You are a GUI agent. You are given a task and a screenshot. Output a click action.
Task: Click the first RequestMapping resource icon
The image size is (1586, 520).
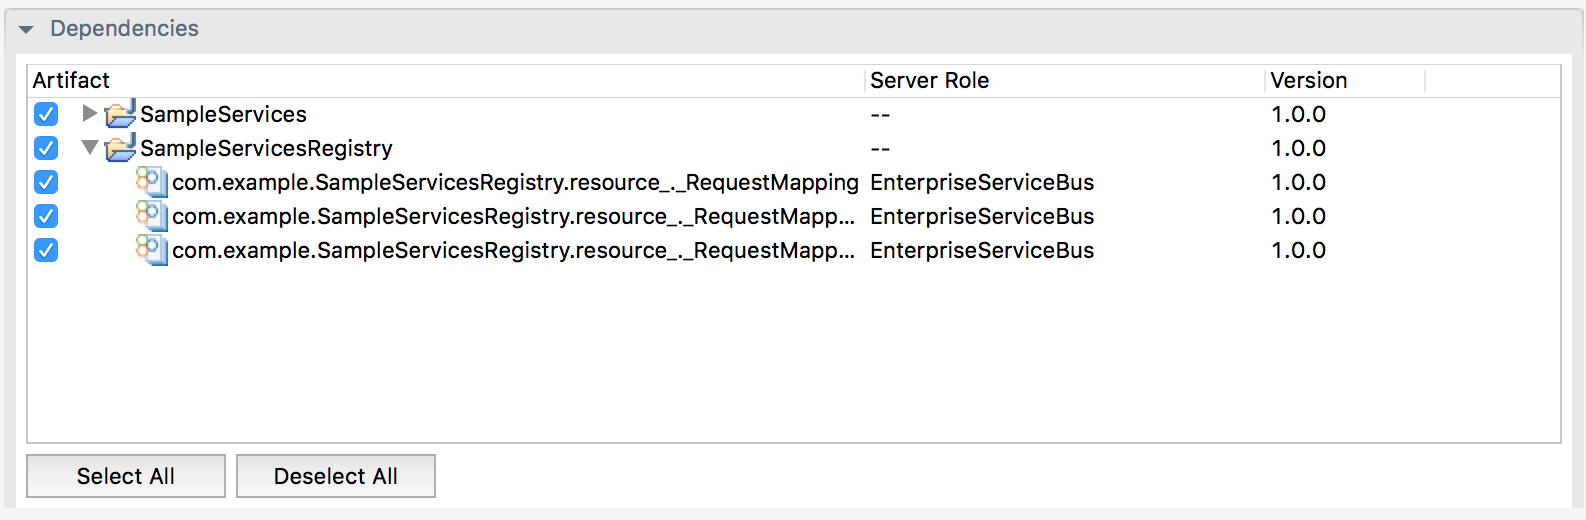coord(151,182)
